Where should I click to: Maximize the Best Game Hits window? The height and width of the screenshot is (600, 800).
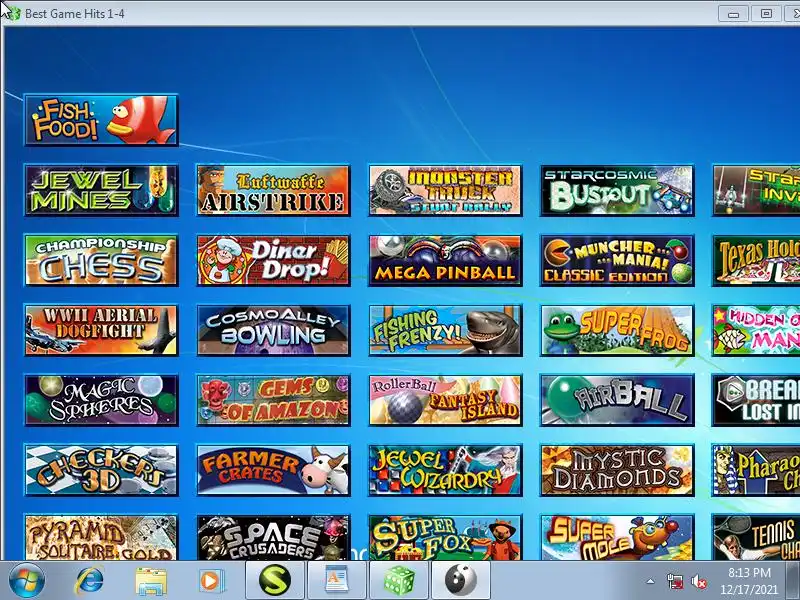pyautogui.click(x=766, y=14)
